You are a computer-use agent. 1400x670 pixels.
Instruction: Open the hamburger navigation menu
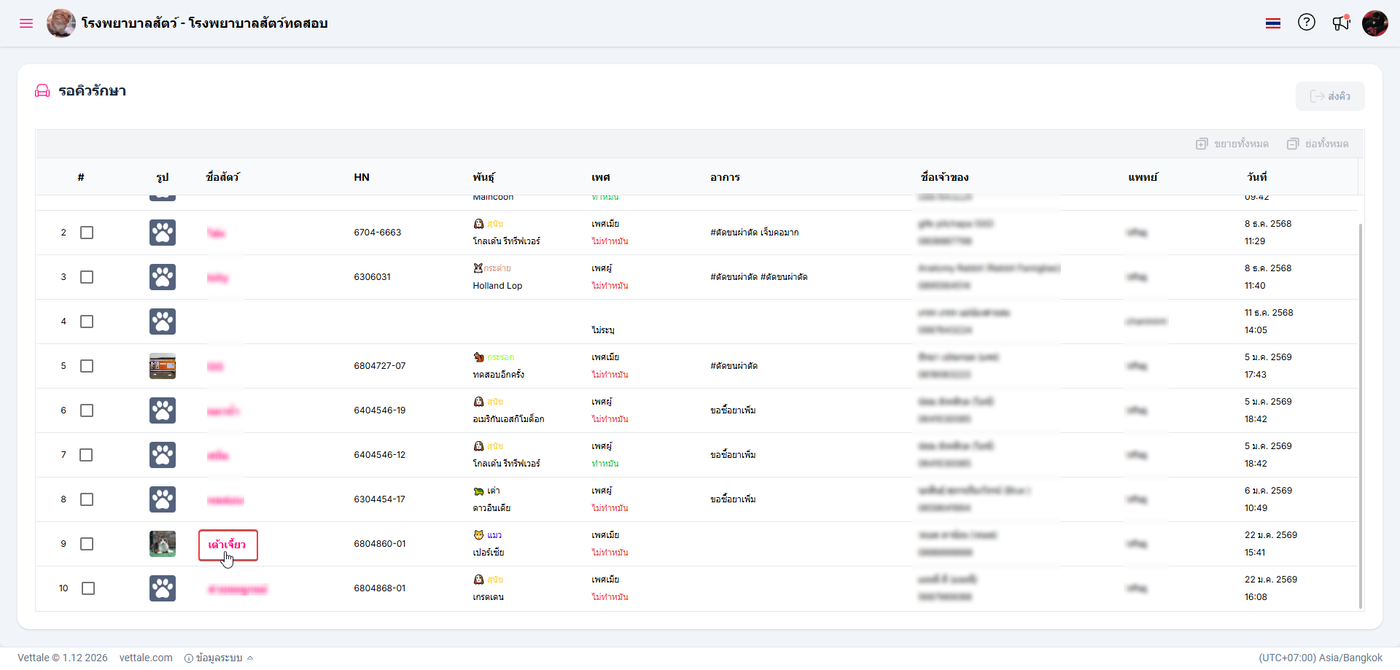(x=26, y=23)
